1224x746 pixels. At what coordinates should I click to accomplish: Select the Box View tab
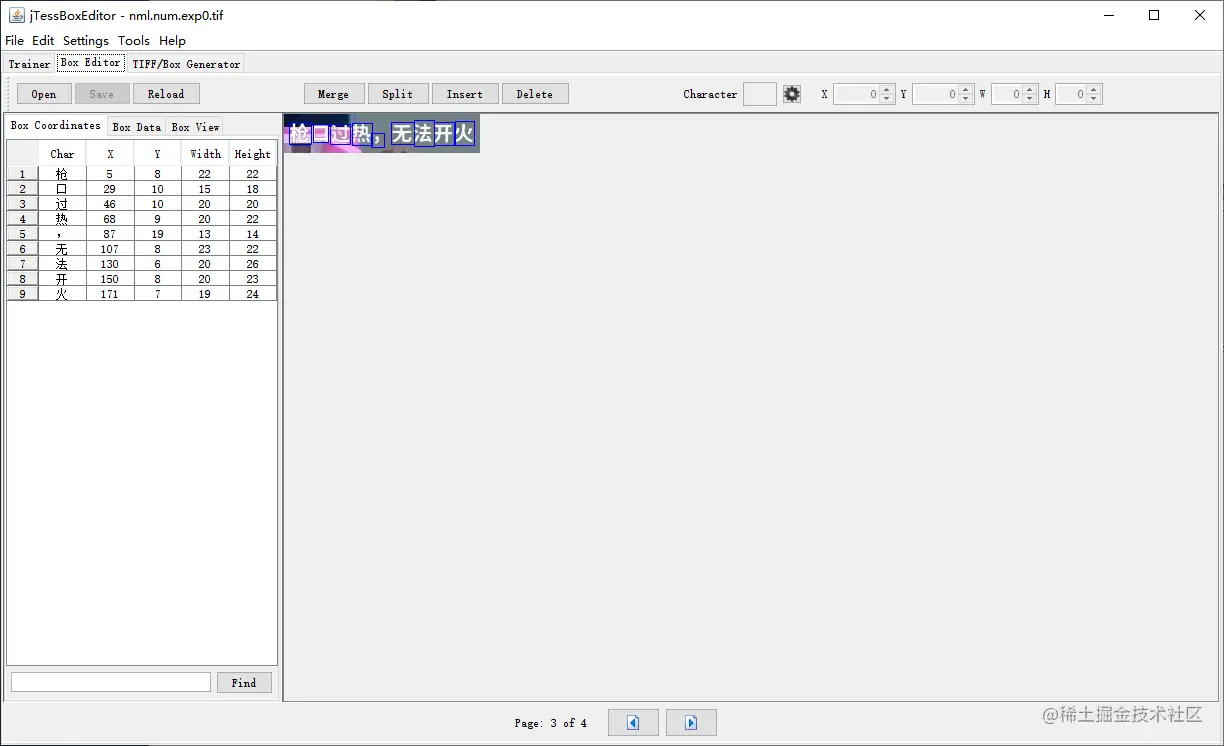tap(195, 127)
